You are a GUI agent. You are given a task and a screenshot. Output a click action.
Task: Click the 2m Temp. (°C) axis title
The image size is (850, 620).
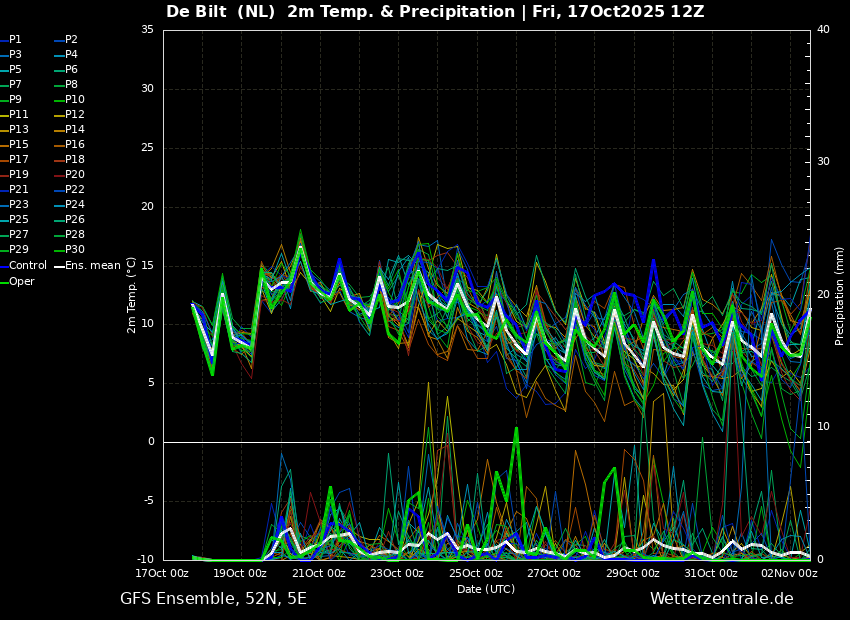pos(131,295)
